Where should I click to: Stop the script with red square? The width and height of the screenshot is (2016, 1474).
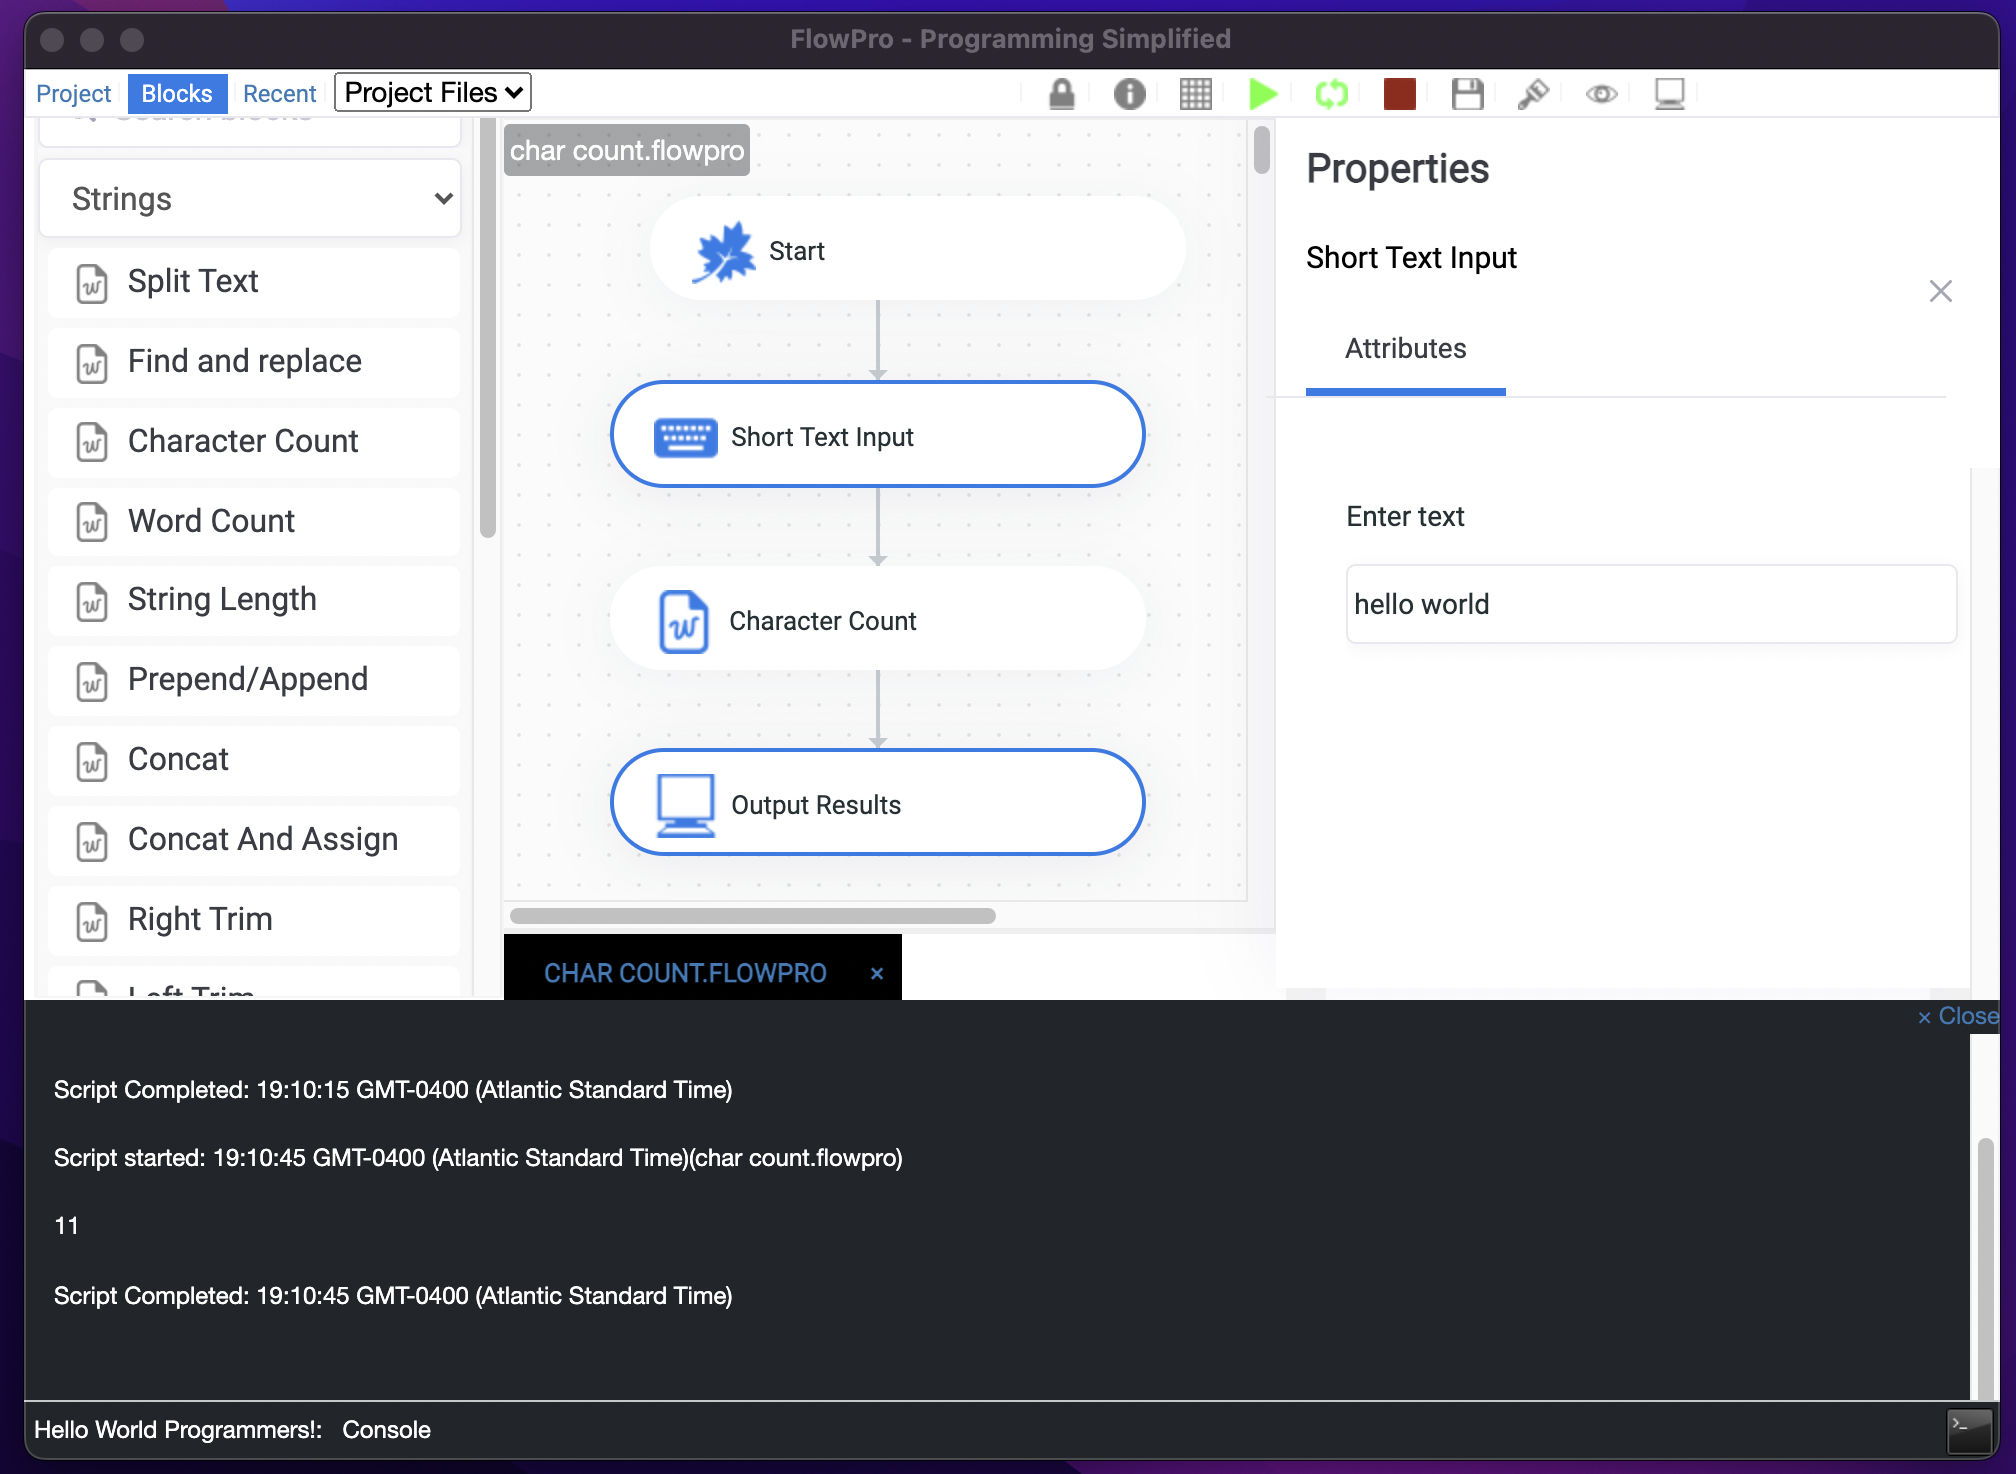tap(1399, 94)
